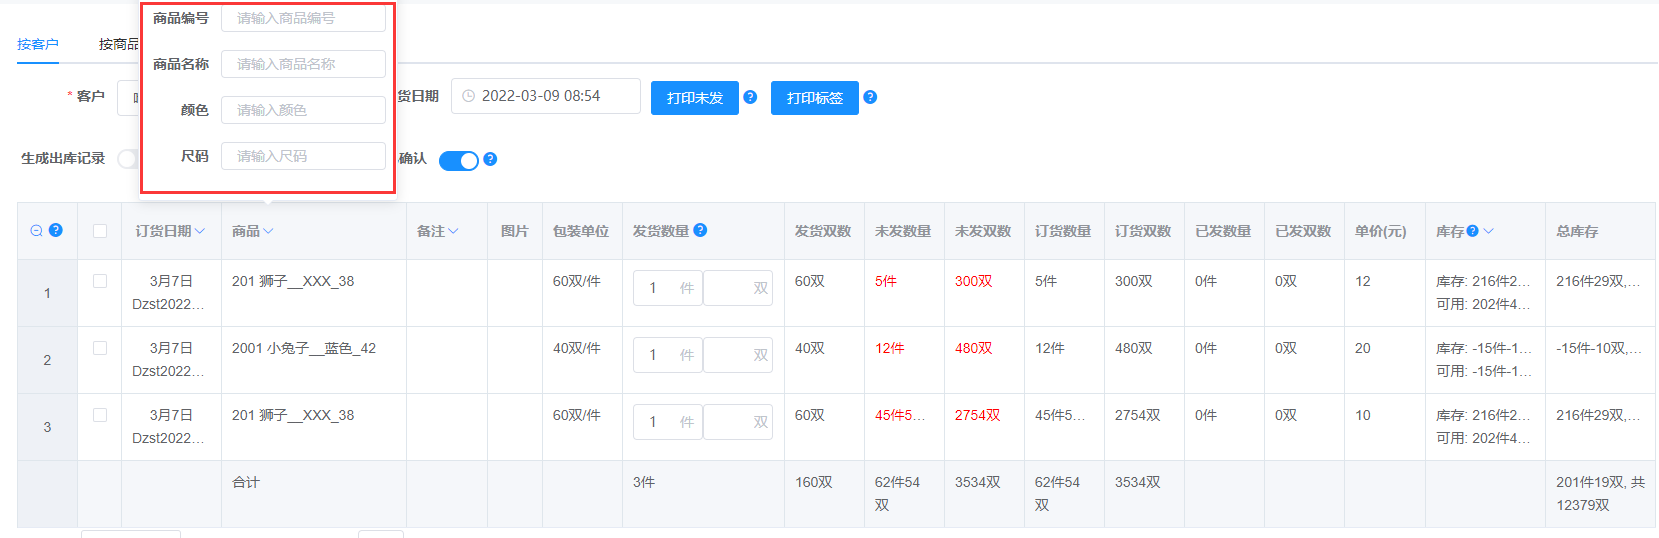The width and height of the screenshot is (1659, 538).
Task: Click help icon beside 发货数量 header
Action: (700, 230)
